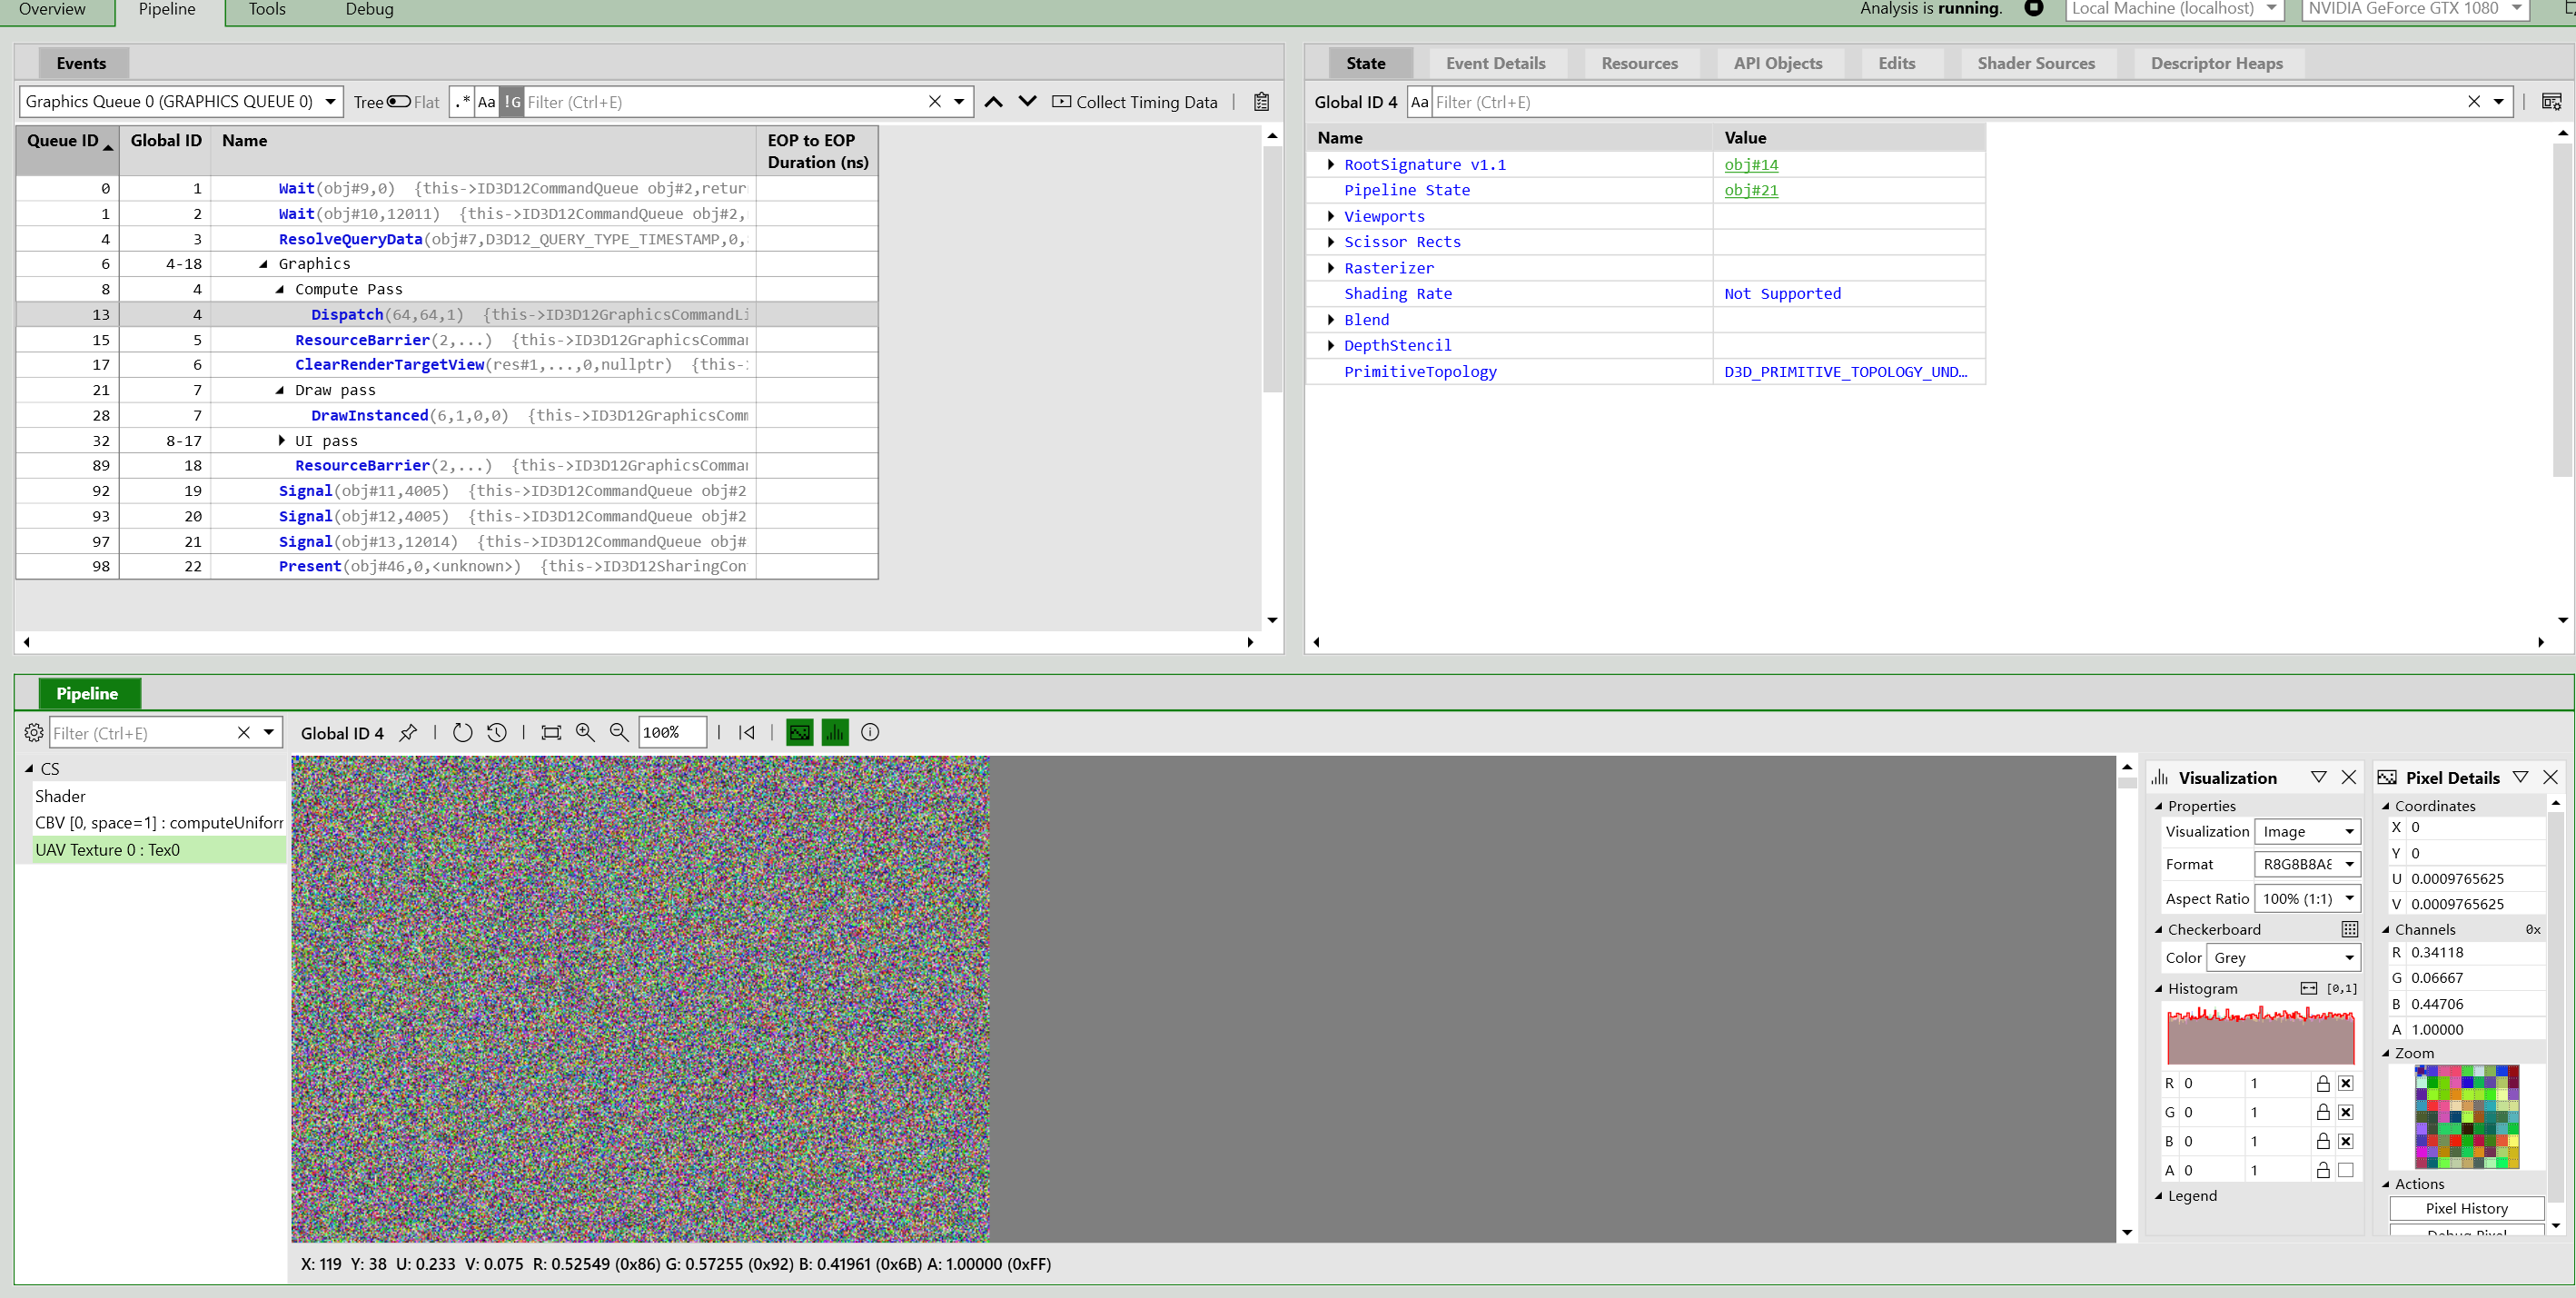
Task: Open the Format R8G8B8A8 dropdown
Action: pyautogui.click(x=2307, y=864)
